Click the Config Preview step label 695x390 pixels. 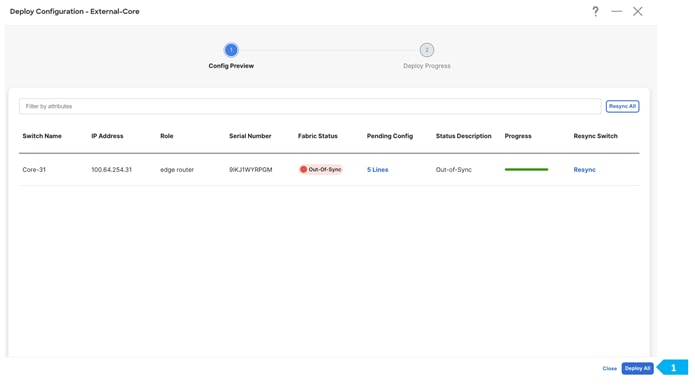tap(231, 66)
